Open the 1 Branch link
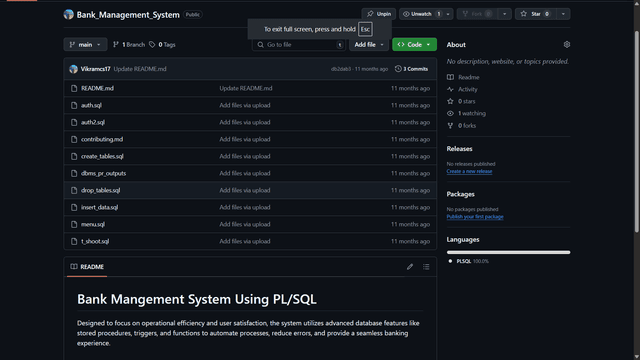640x360 pixels. click(129, 44)
